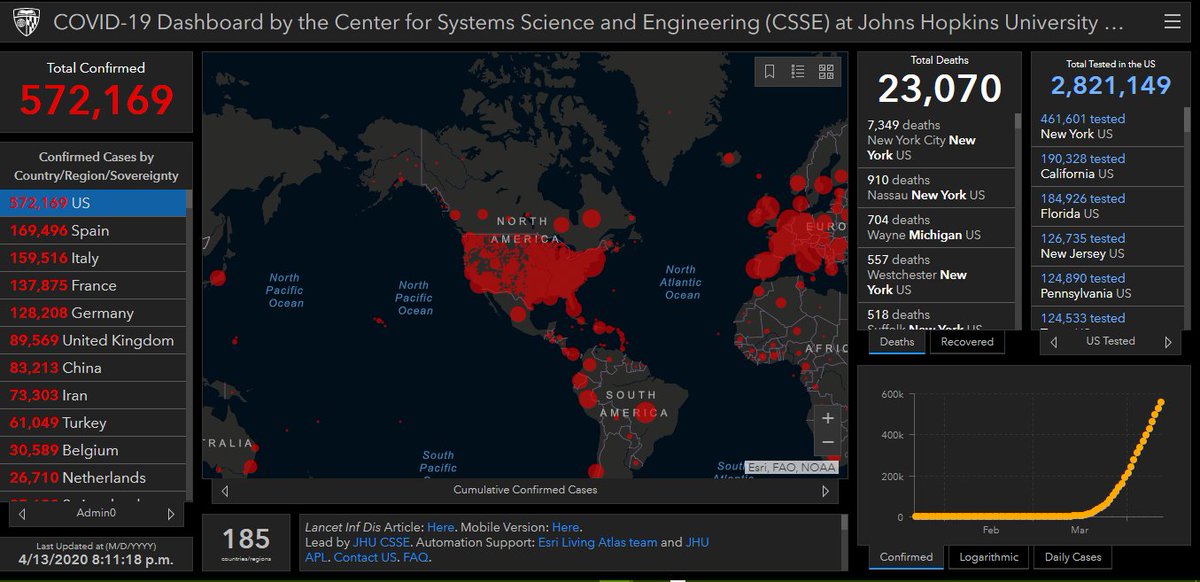Select the Logarithmic chart tab
Screen dimensions: 1200x582
coord(989,558)
